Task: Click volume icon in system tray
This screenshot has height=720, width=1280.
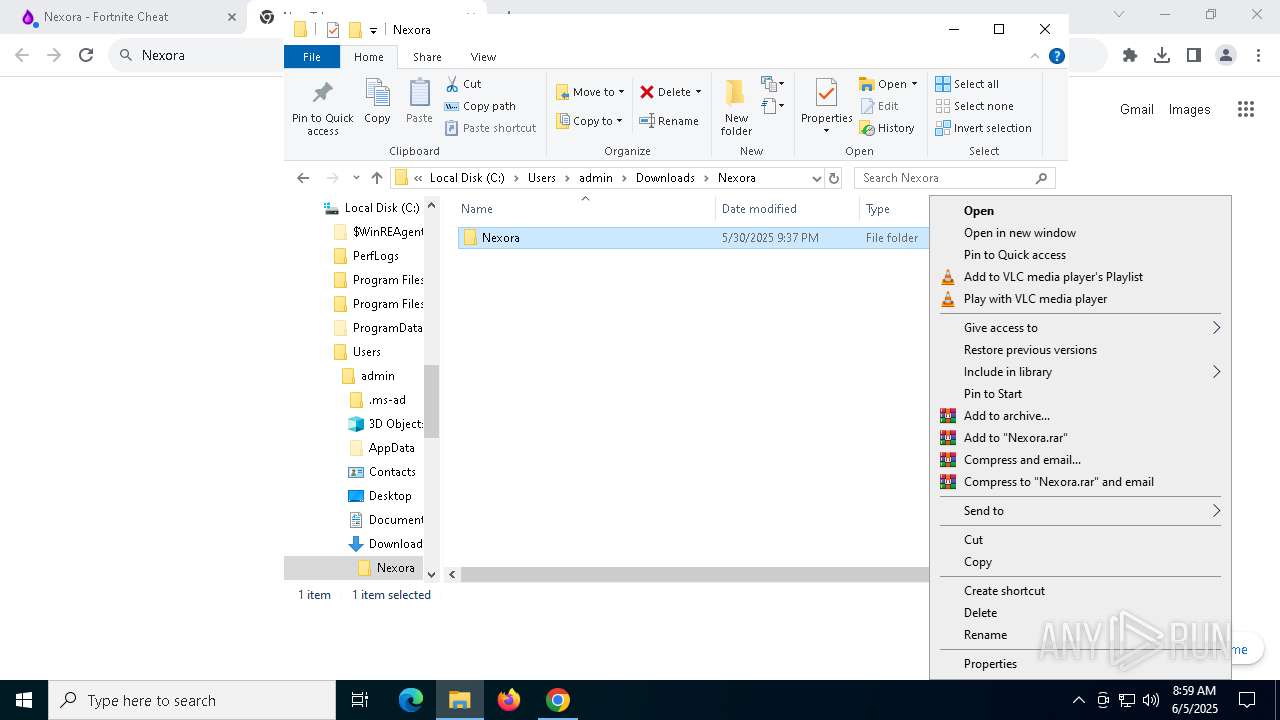Action: coord(1151,700)
